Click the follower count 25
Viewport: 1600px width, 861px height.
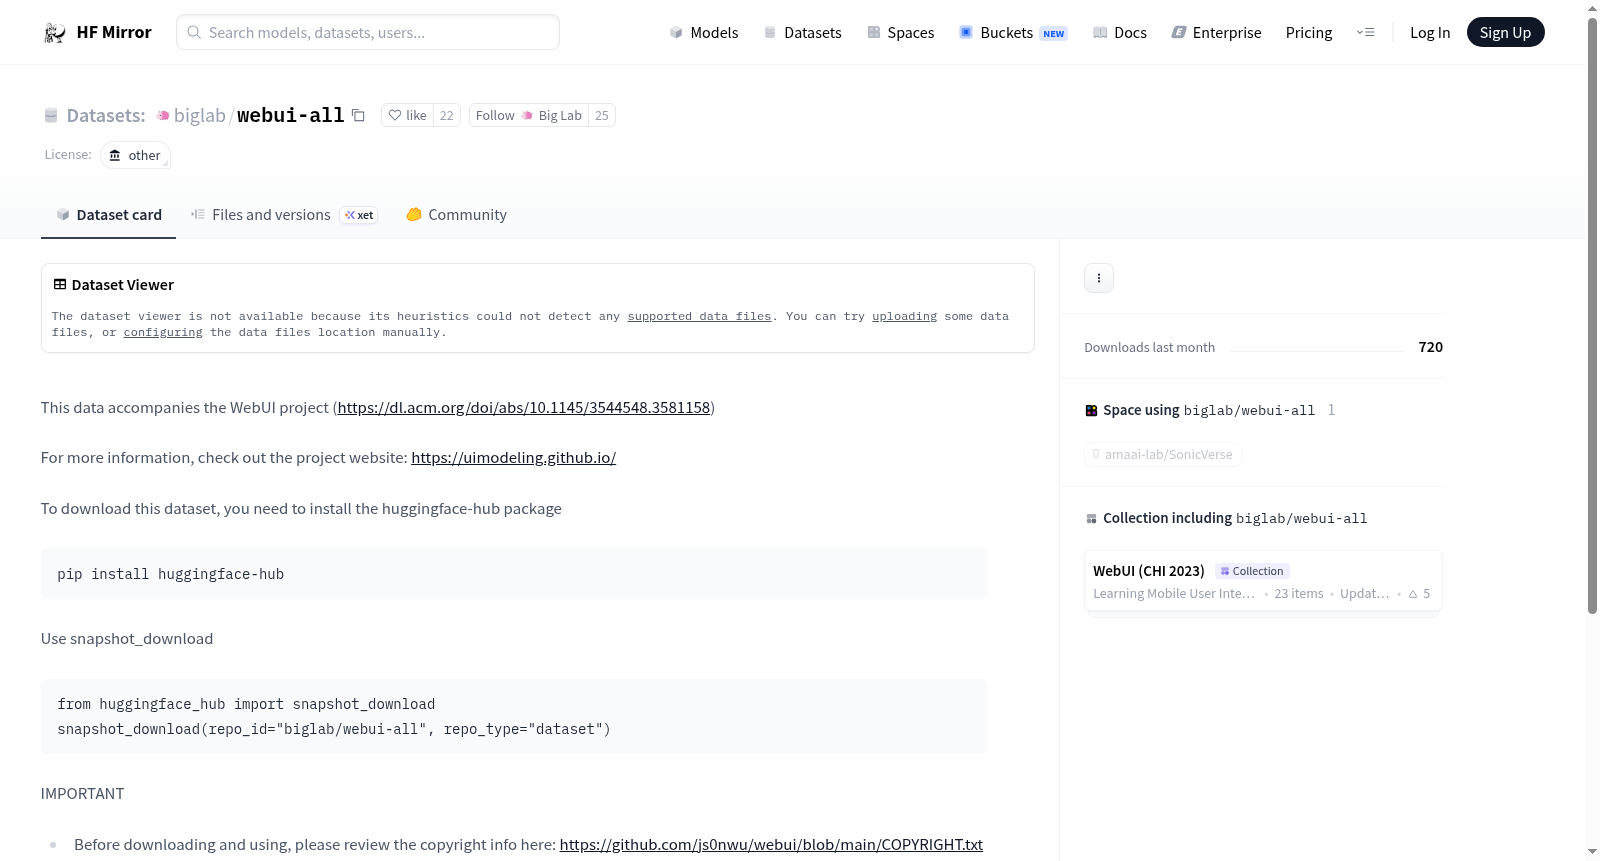coord(602,115)
